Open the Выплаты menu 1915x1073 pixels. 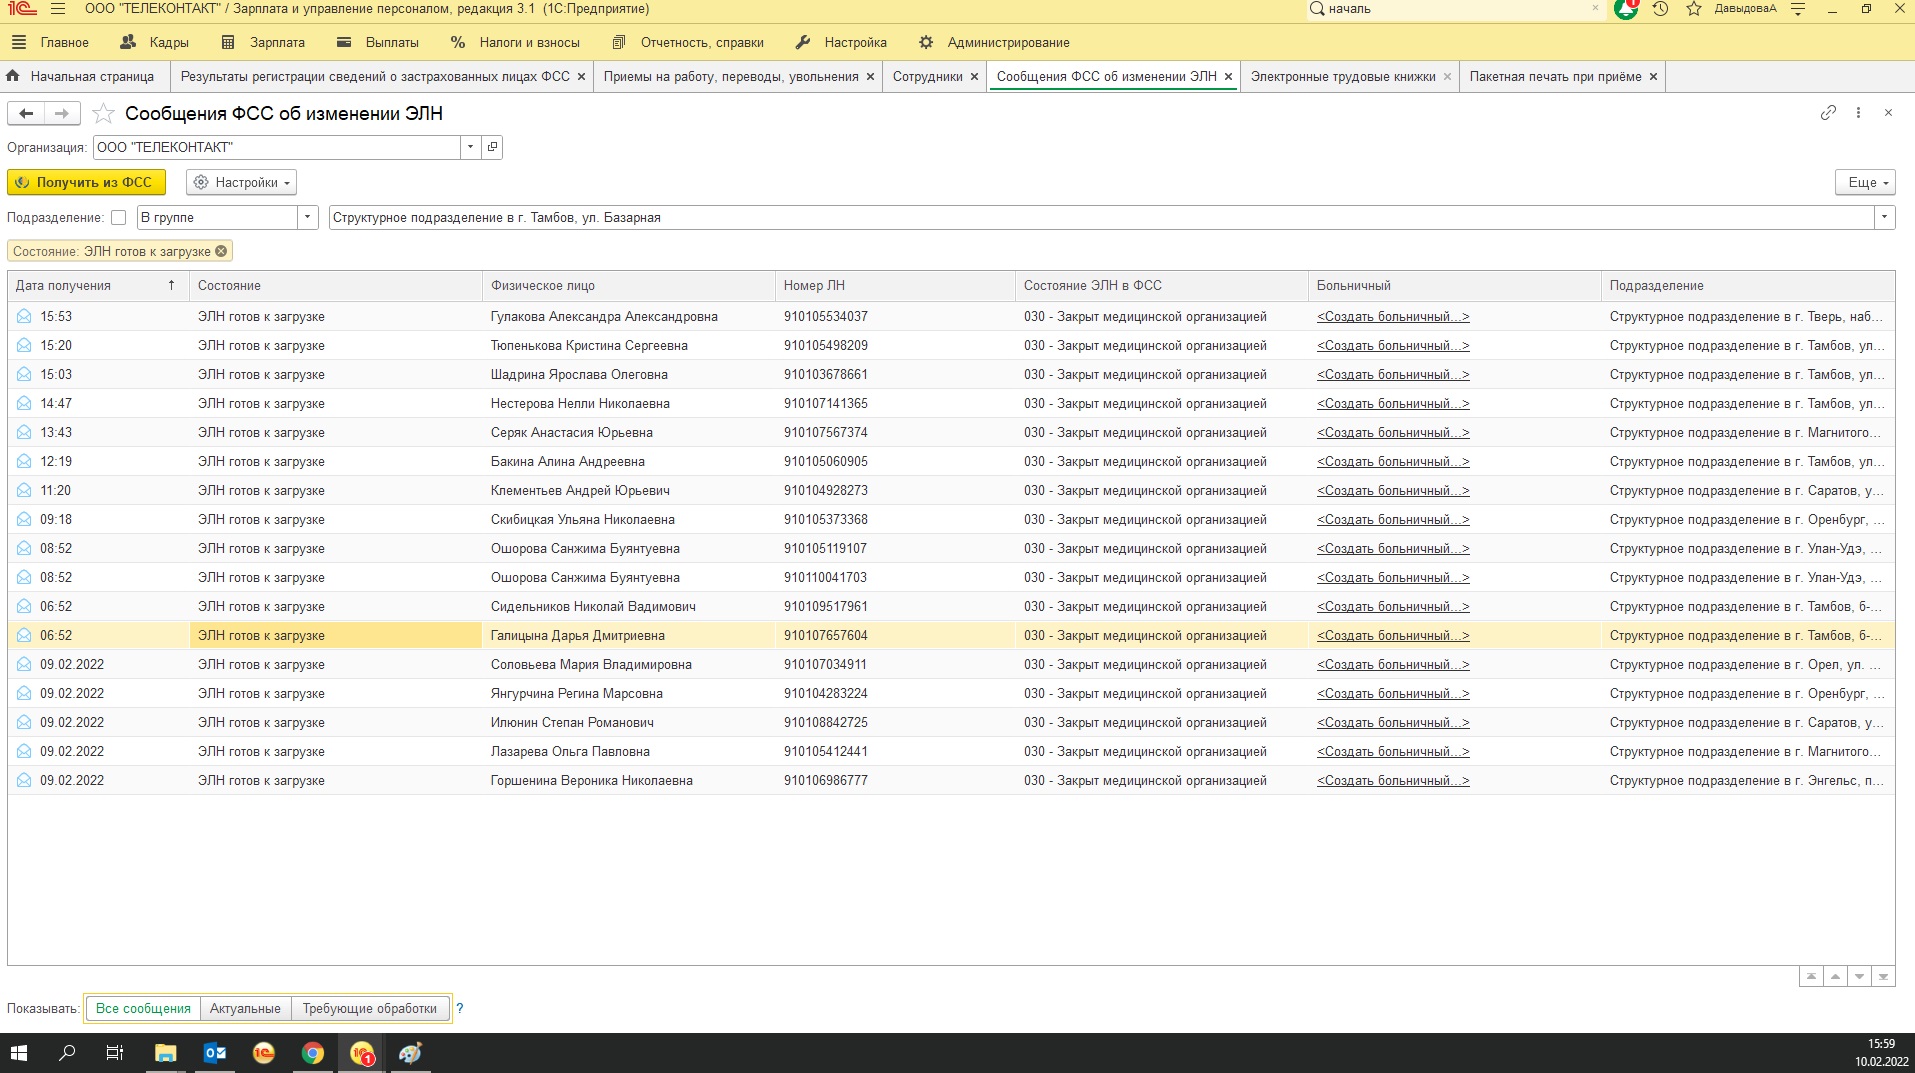point(378,43)
